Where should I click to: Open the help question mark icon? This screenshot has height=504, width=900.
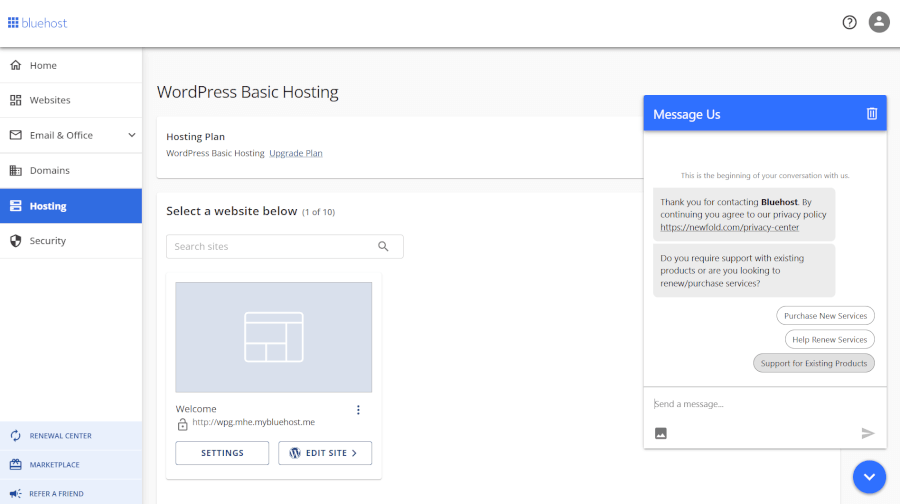[x=849, y=22]
